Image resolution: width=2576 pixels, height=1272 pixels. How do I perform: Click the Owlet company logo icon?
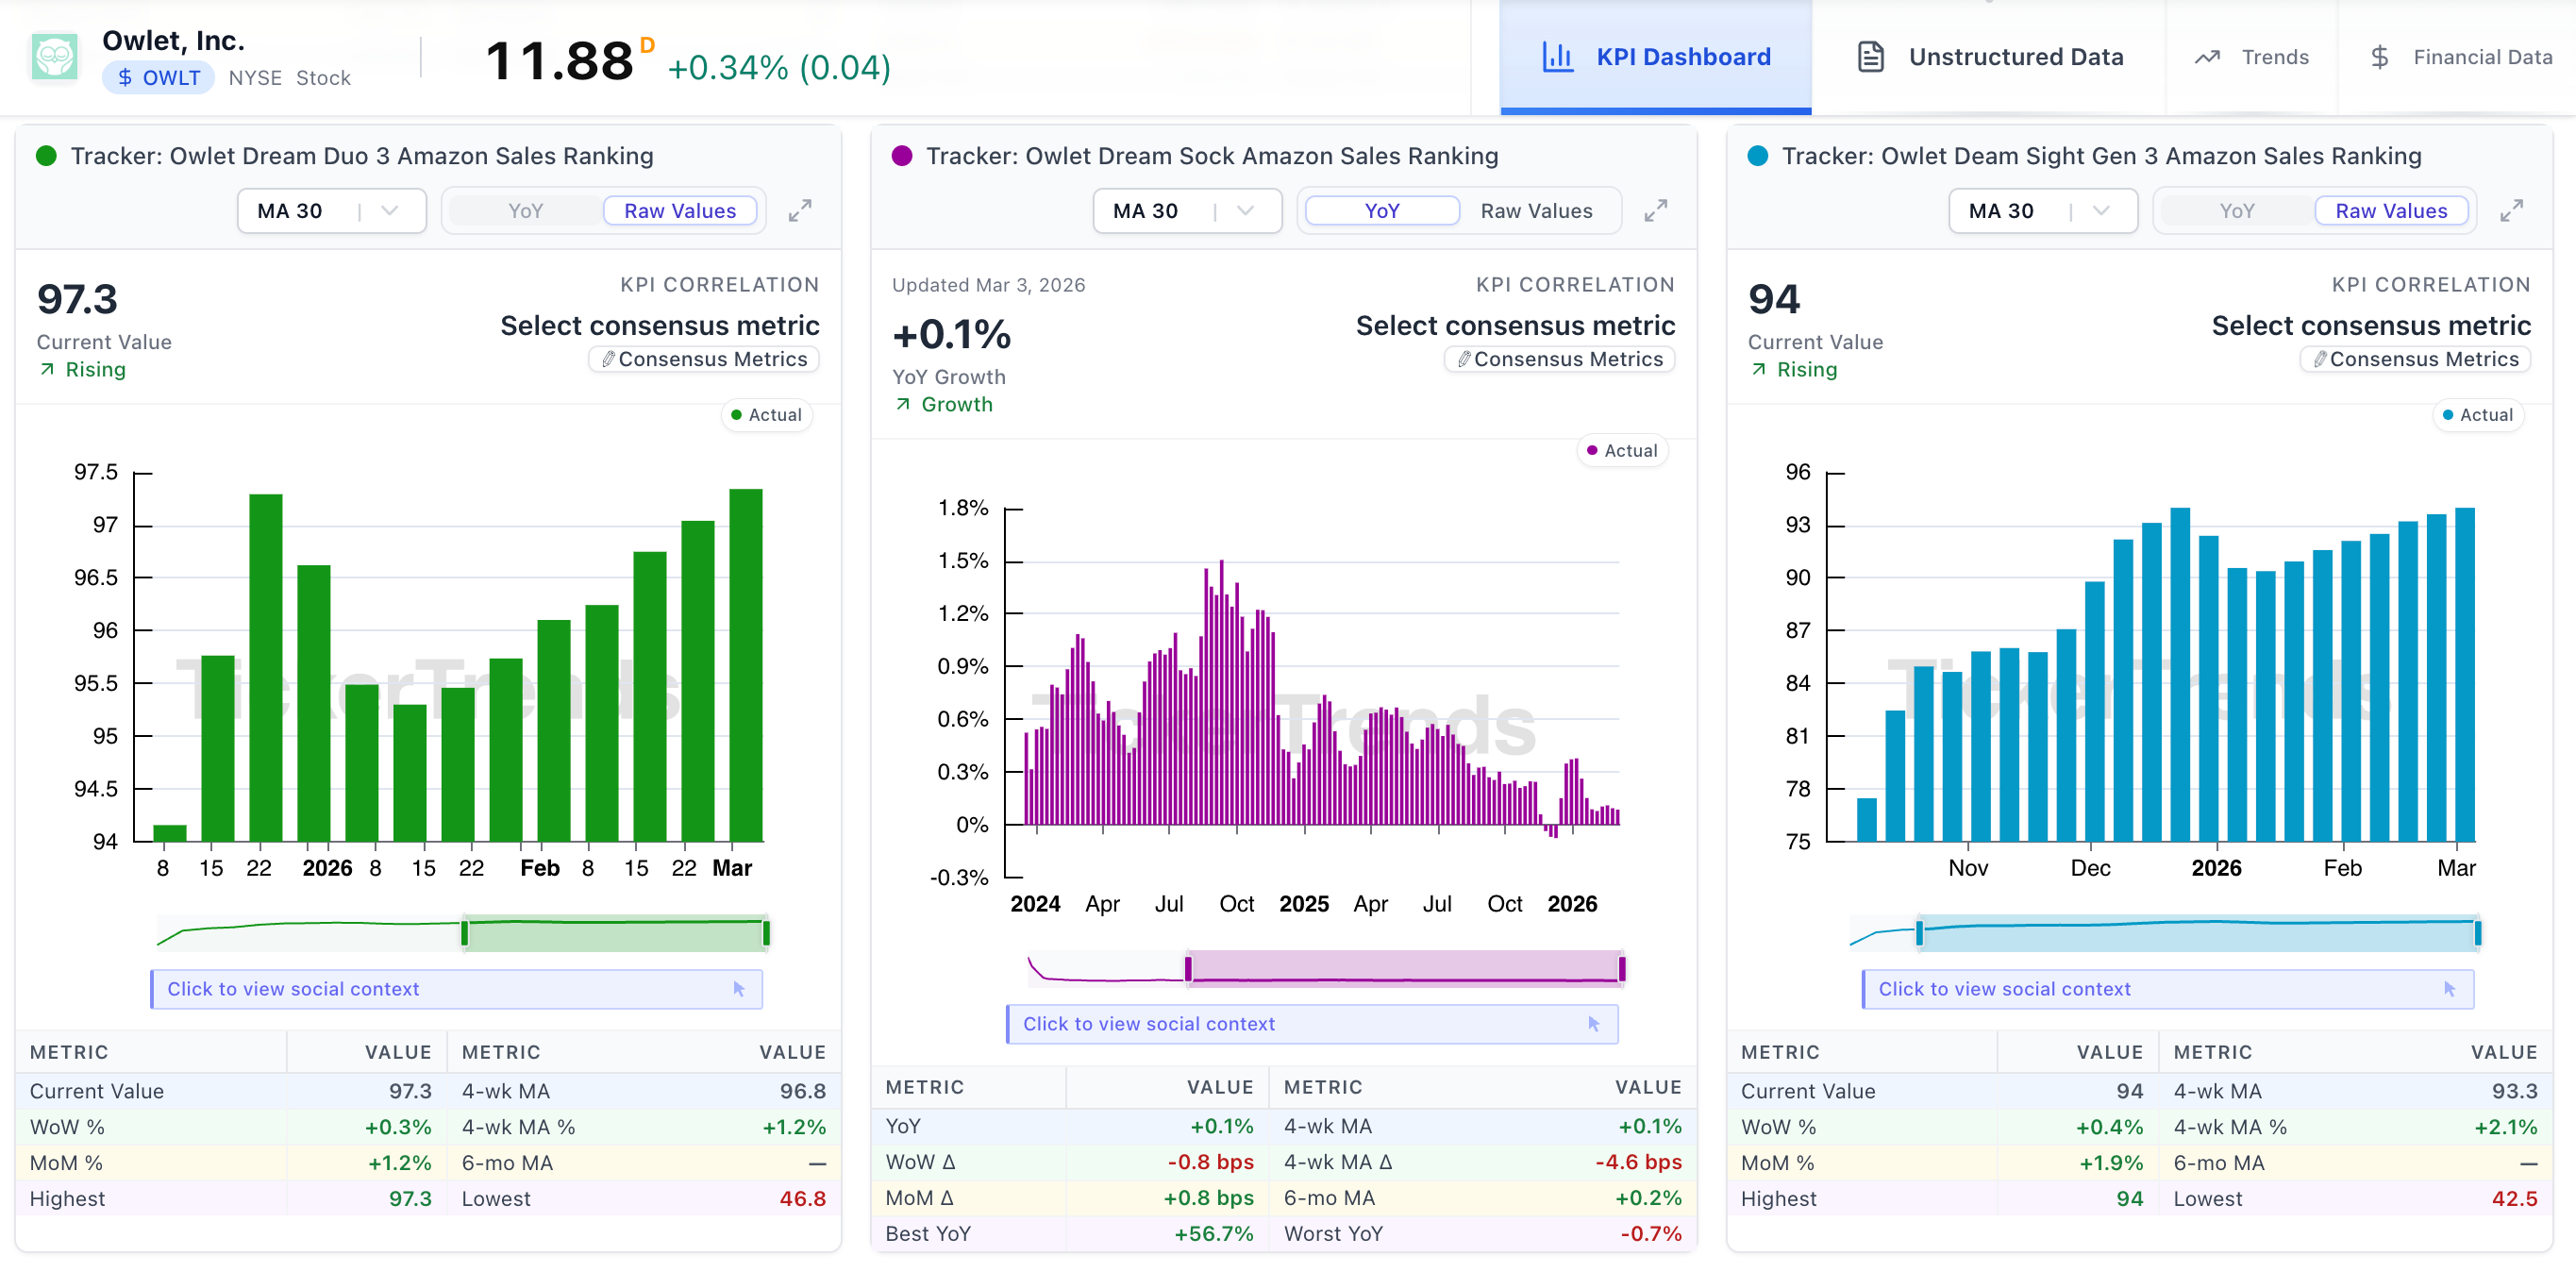pos(55,57)
